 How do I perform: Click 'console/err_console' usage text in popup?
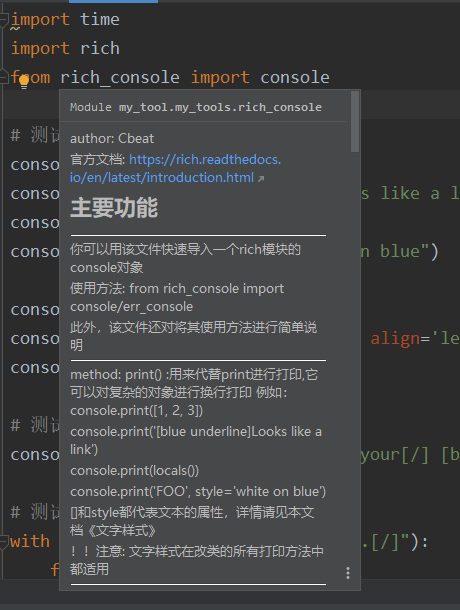click(132, 307)
